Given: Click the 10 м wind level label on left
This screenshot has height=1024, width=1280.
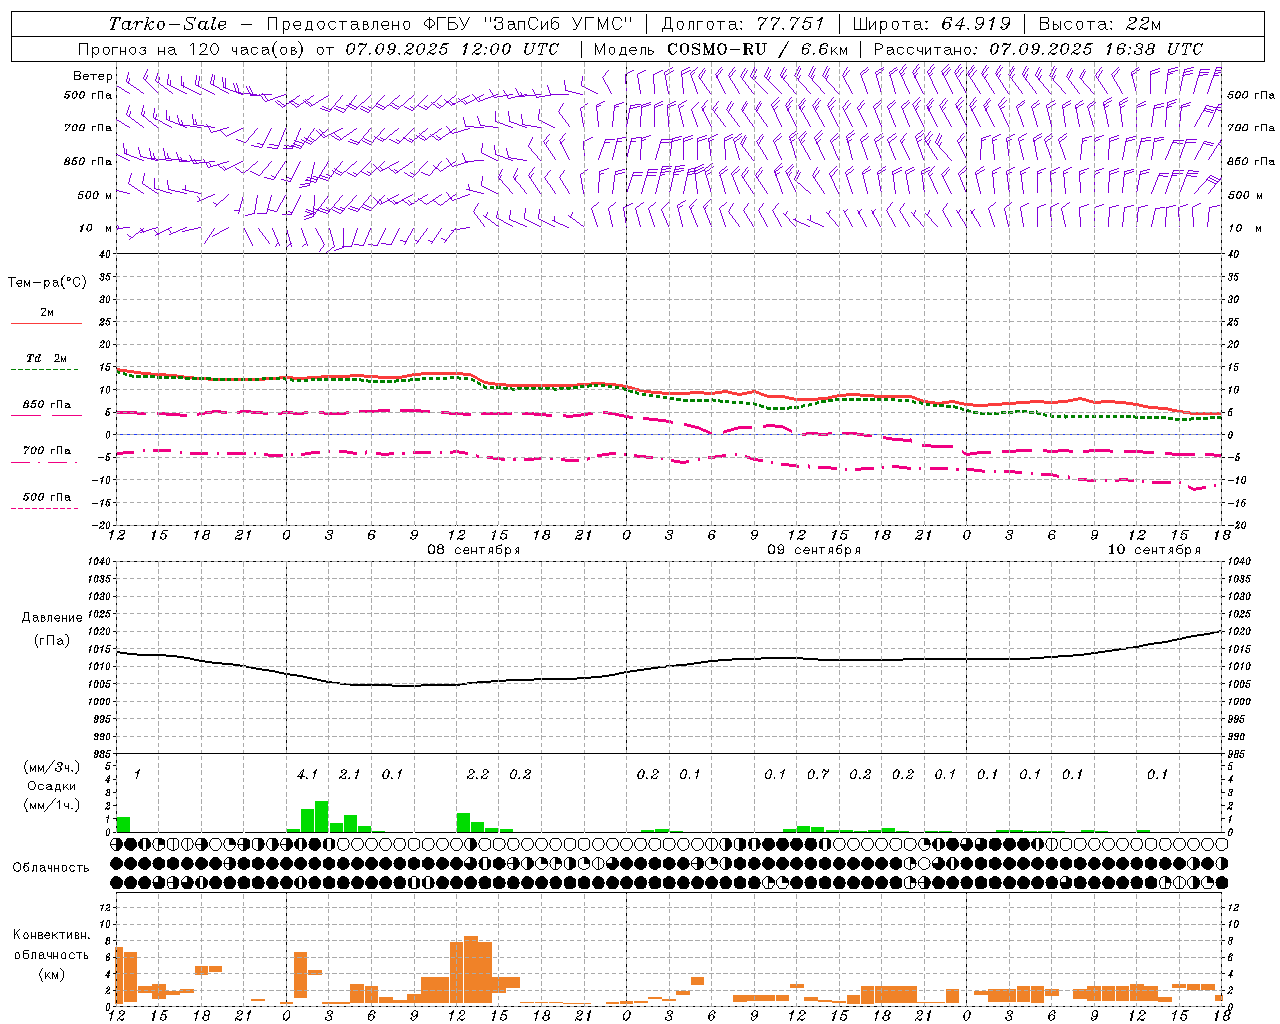Looking at the screenshot, I should 95,229.
